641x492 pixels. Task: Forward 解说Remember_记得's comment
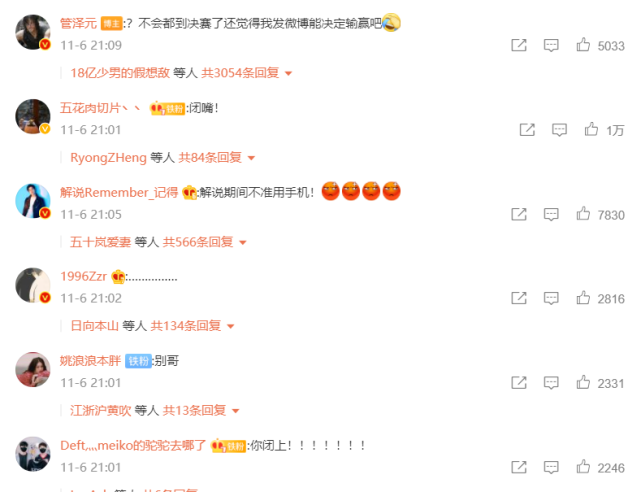coord(519,214)
